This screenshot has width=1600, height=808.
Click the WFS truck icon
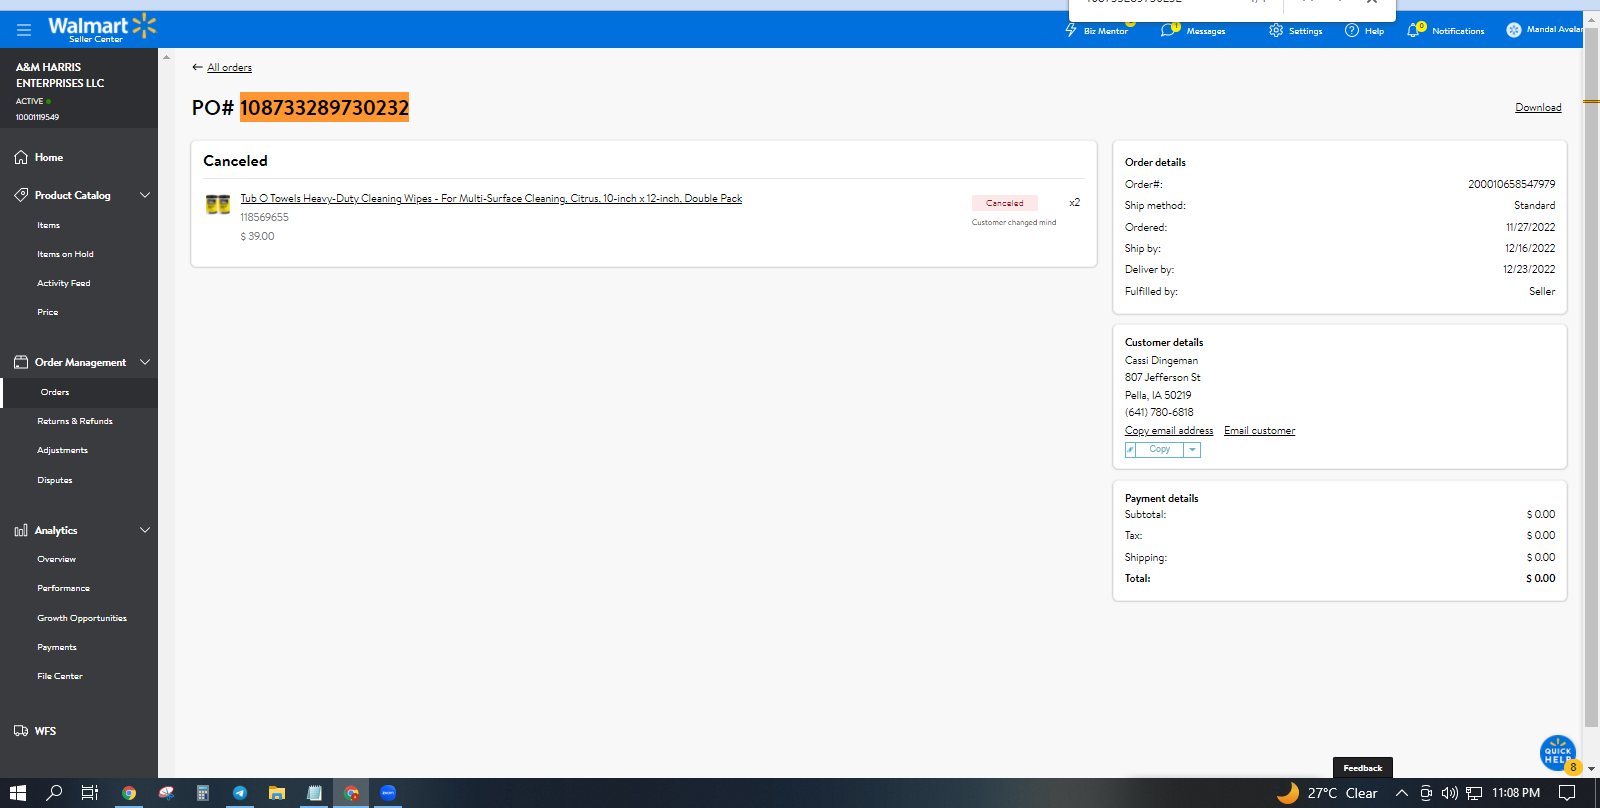(21, 731)
